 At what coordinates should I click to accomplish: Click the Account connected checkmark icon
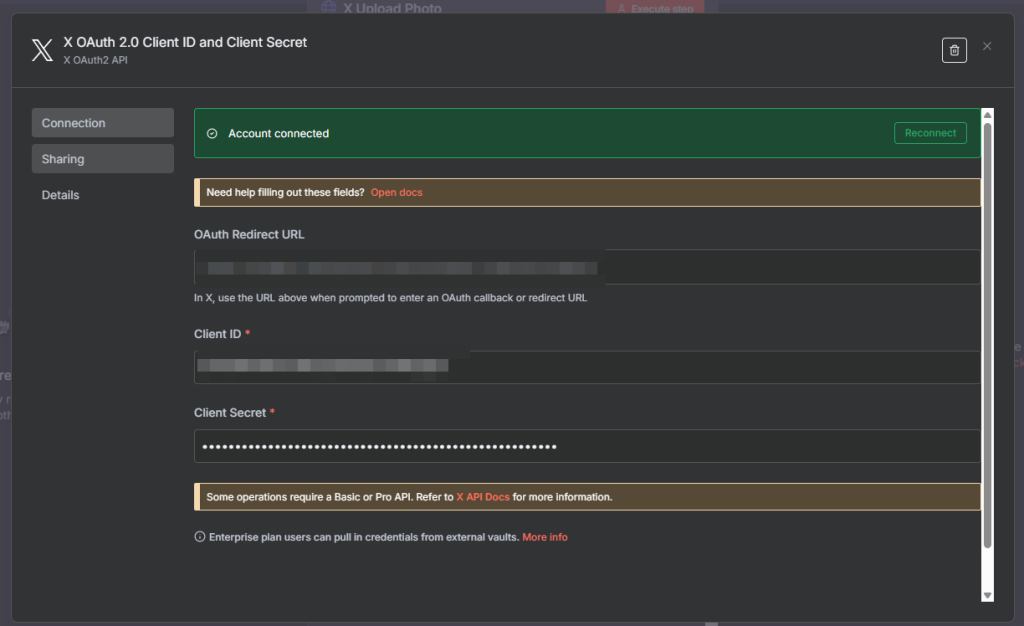tap(212, 133)
